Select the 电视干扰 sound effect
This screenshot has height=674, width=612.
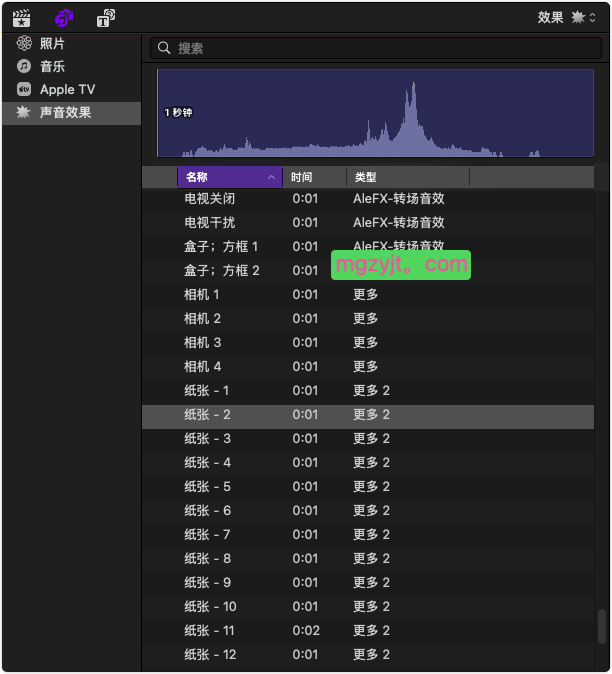click(368, 223)
